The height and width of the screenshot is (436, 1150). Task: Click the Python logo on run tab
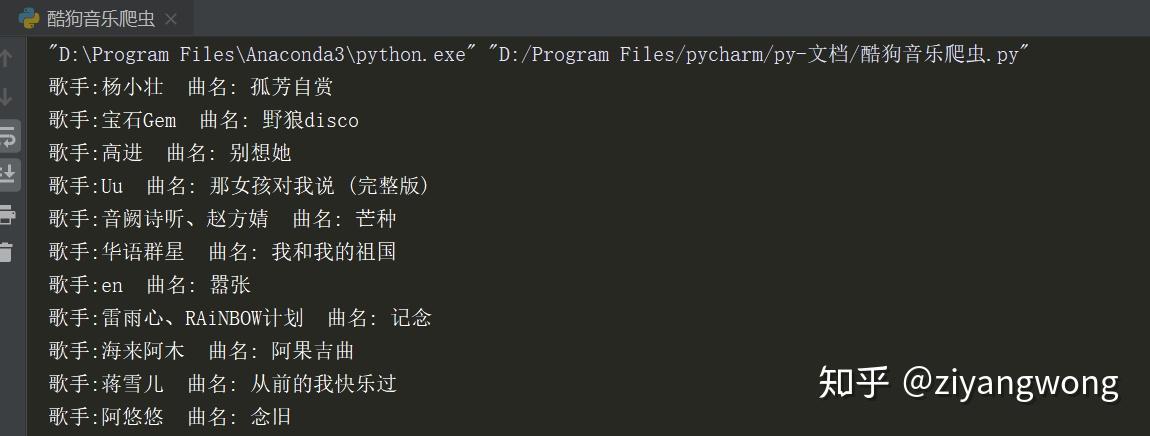click(x=29, y=18)
